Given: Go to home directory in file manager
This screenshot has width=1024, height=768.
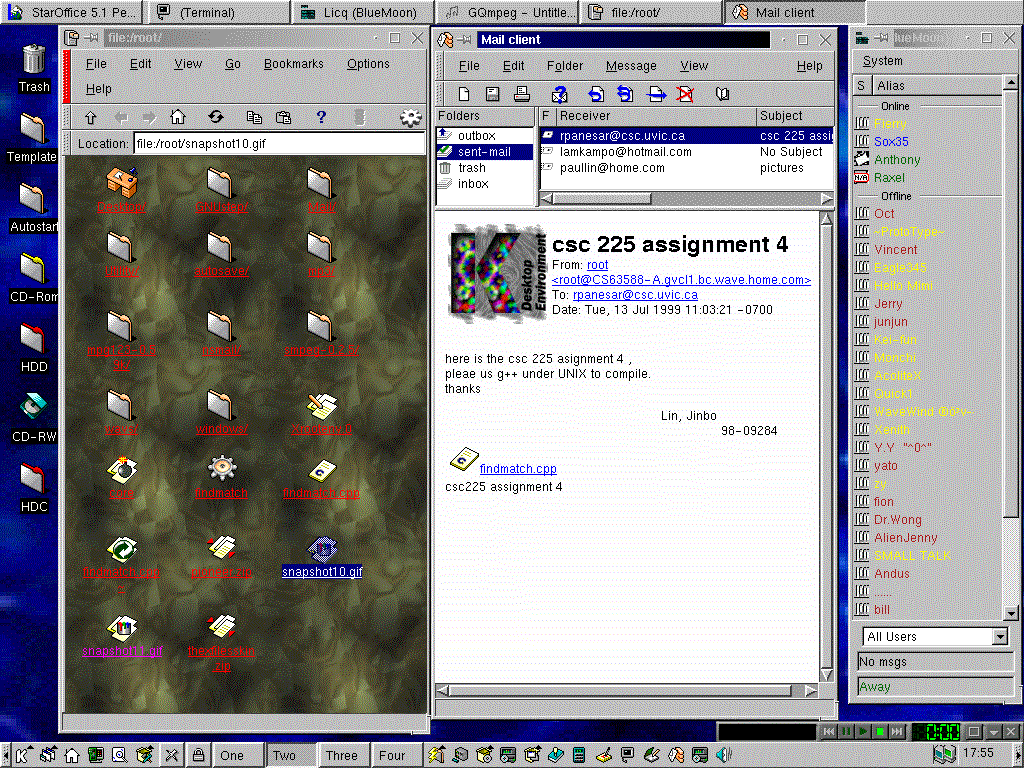Looking at the screenshot, I should pyautogui.click(x=178, y=117).
